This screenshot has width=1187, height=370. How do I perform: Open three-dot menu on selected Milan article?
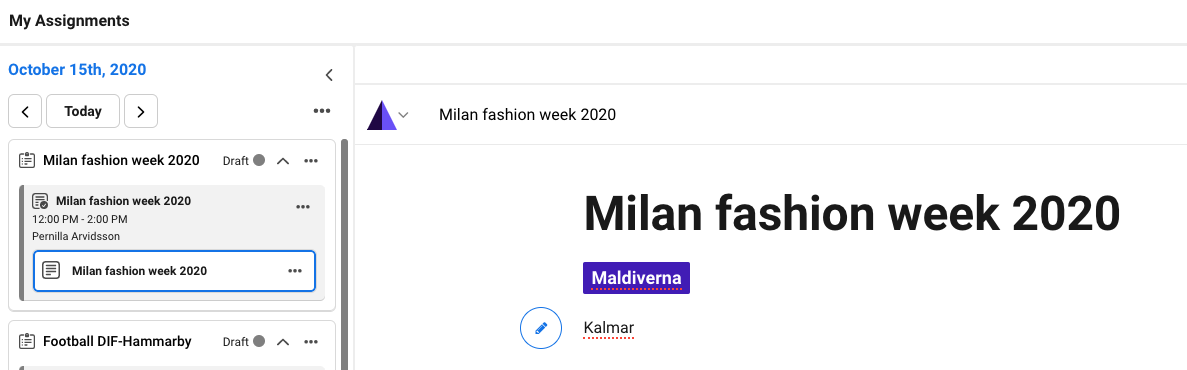pos(294,271)
